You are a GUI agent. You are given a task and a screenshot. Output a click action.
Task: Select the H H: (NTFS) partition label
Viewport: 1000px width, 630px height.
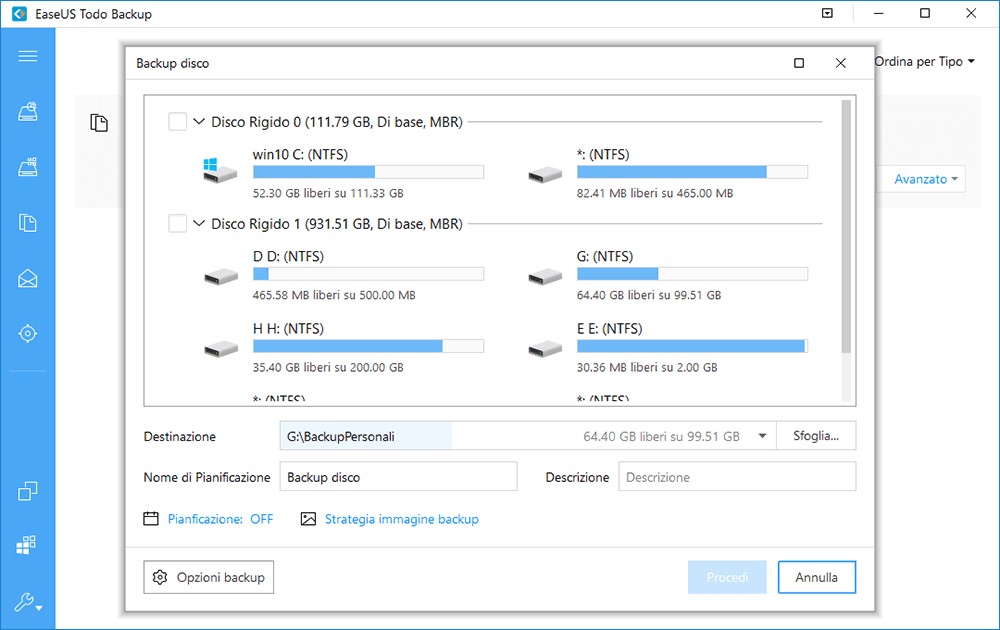coord(288,328)
